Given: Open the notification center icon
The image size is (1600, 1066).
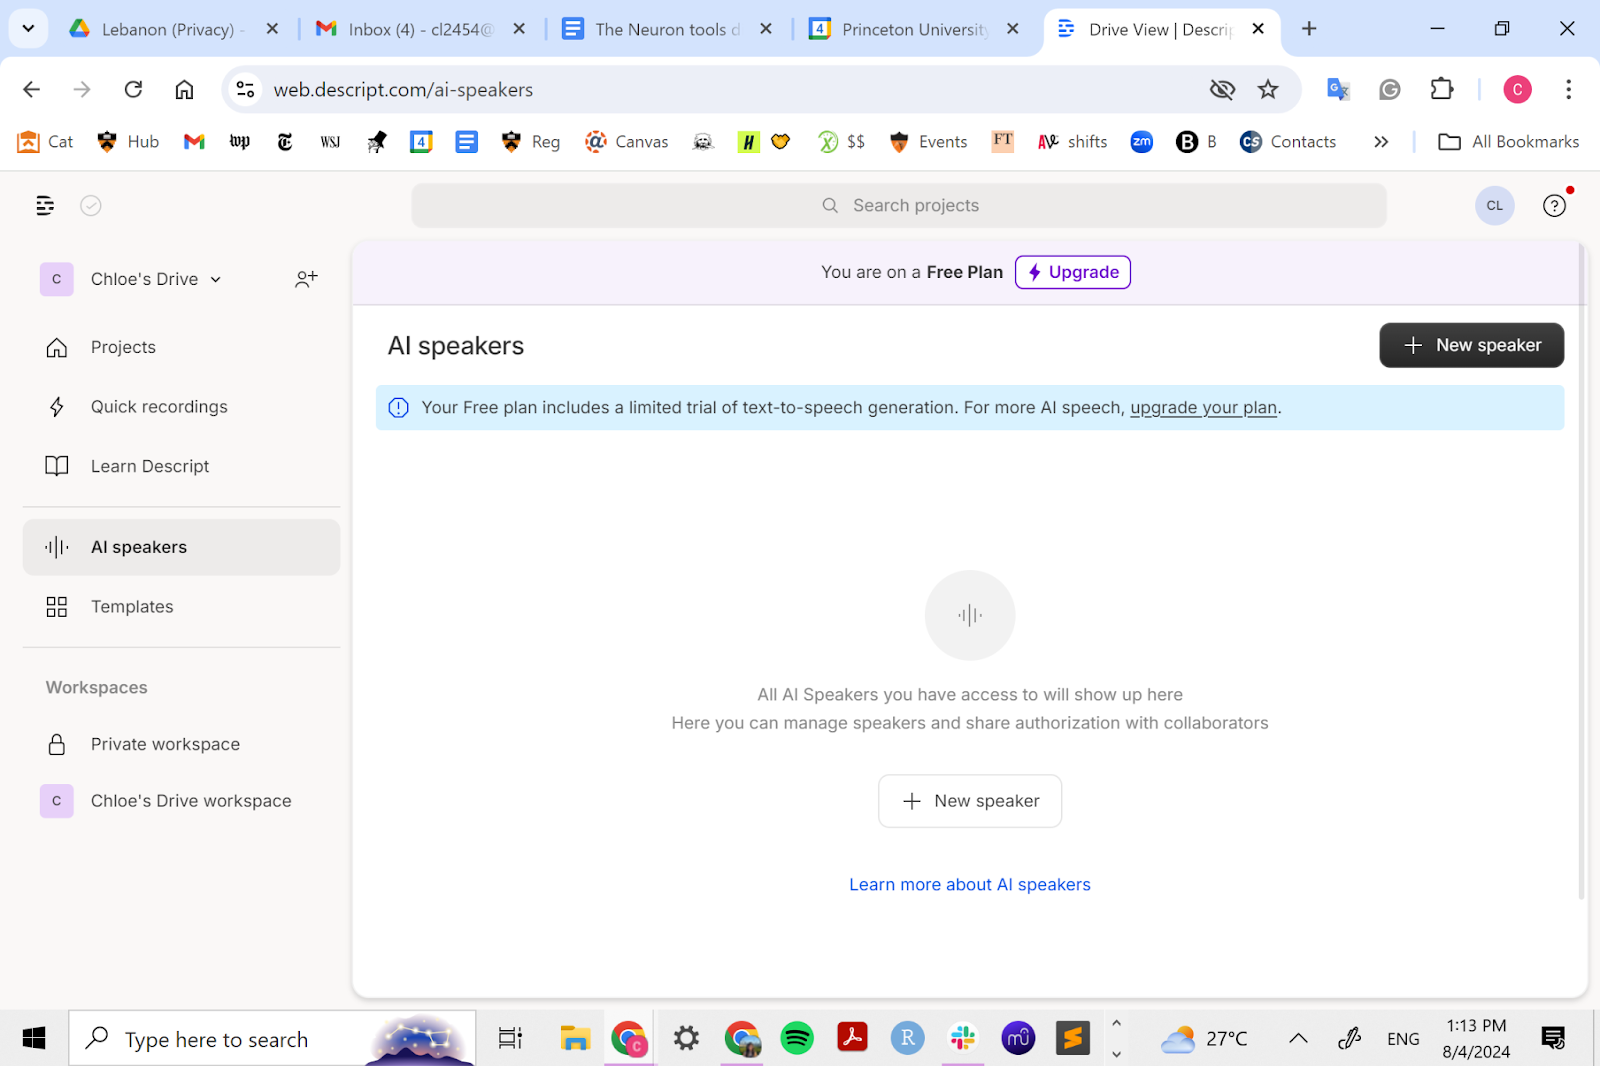Looking at the screenshot, I should click(x=1553, y=1039).
